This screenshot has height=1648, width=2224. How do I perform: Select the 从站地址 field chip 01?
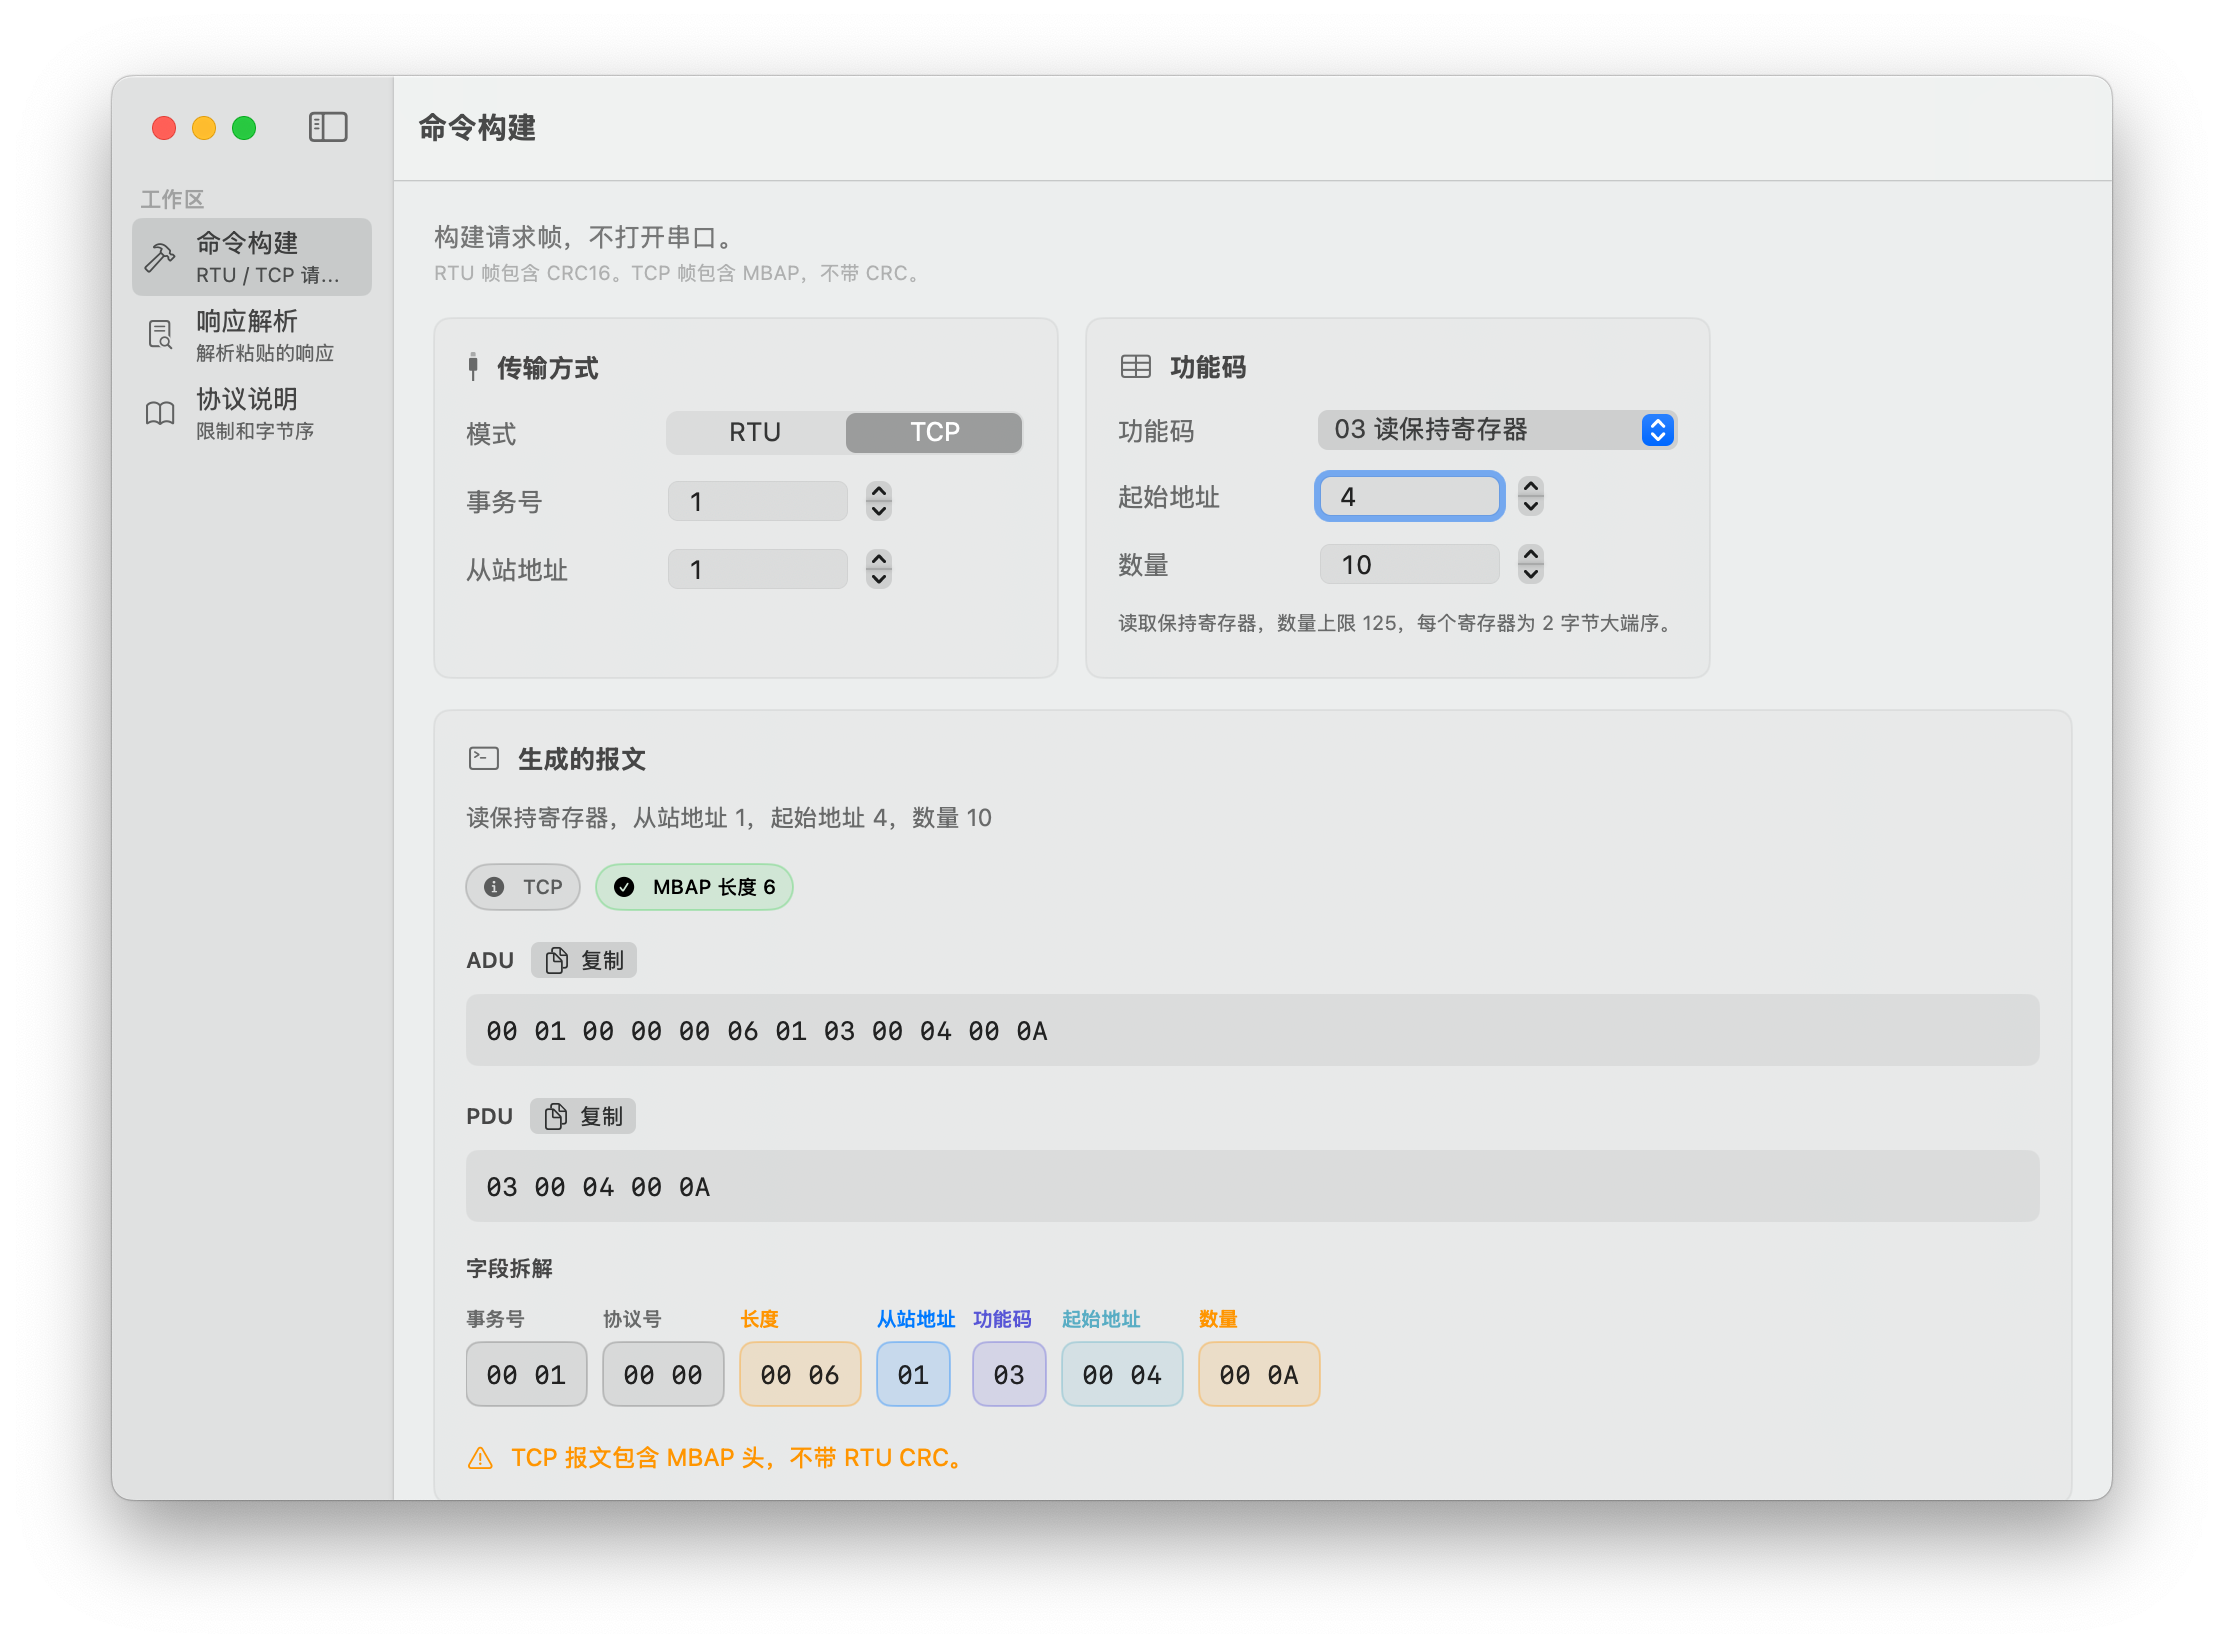(913, 1374)
